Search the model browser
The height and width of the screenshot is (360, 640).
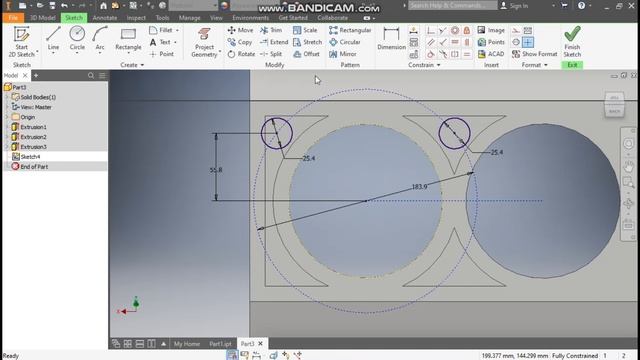[x=91, y=76]
